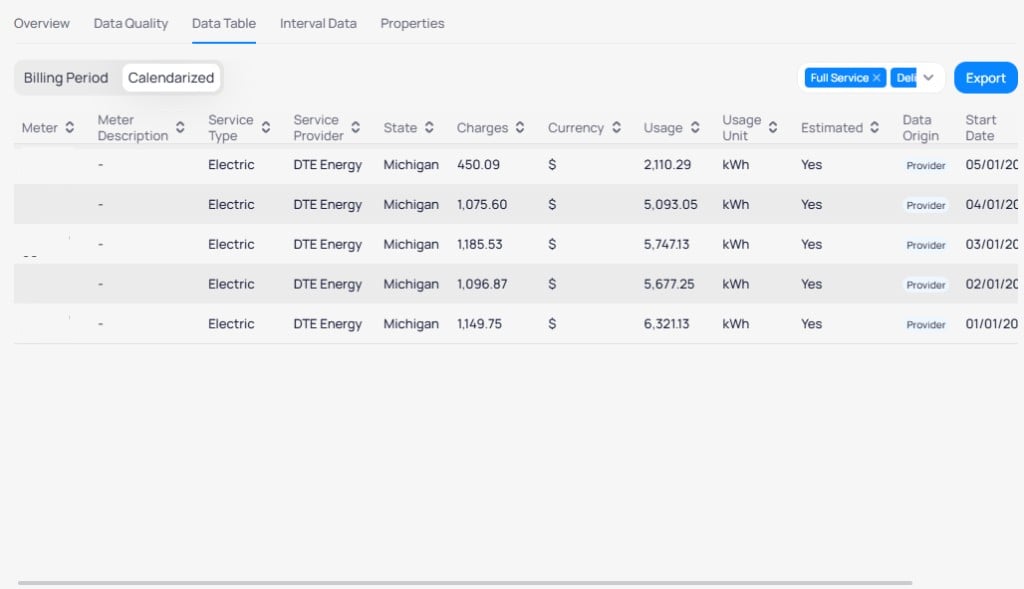This screenshot has height=589, width=1024.
Task: Sort by Estimated column
Action: click(874, 127)
